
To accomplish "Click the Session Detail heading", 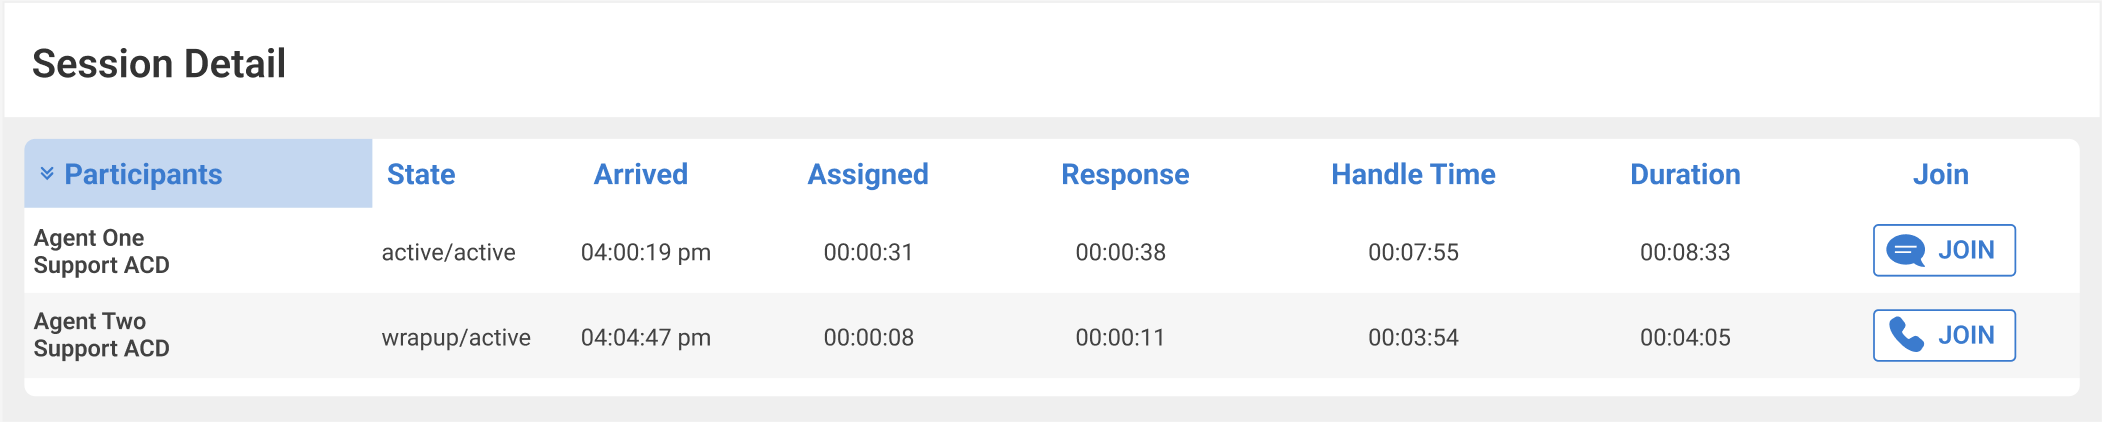I will [x=159, y=64].
